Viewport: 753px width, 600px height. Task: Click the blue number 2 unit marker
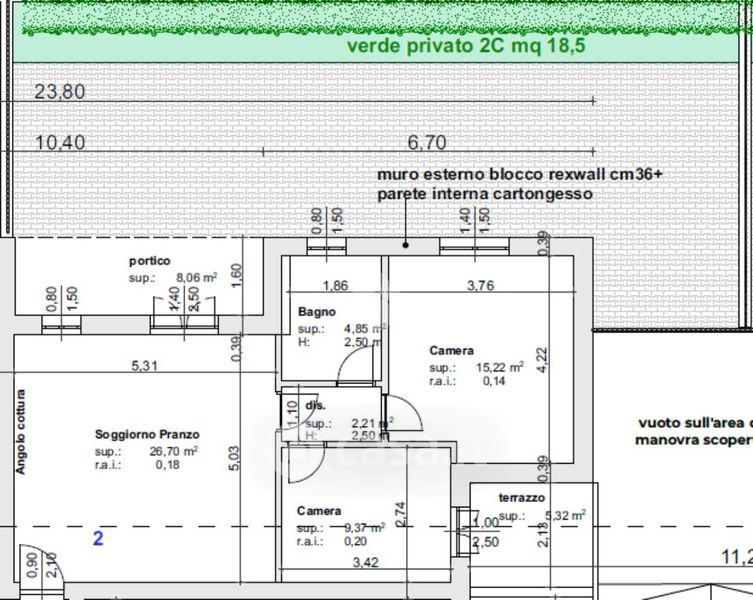(x=98, y=539)
